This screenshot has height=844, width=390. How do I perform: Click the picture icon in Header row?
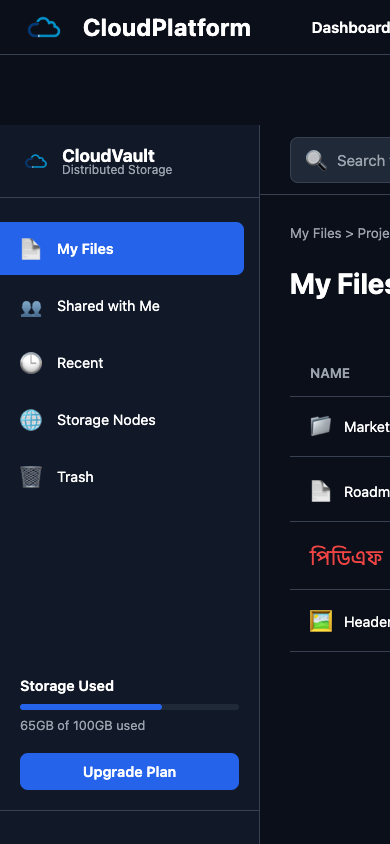(x=321, y=621)
